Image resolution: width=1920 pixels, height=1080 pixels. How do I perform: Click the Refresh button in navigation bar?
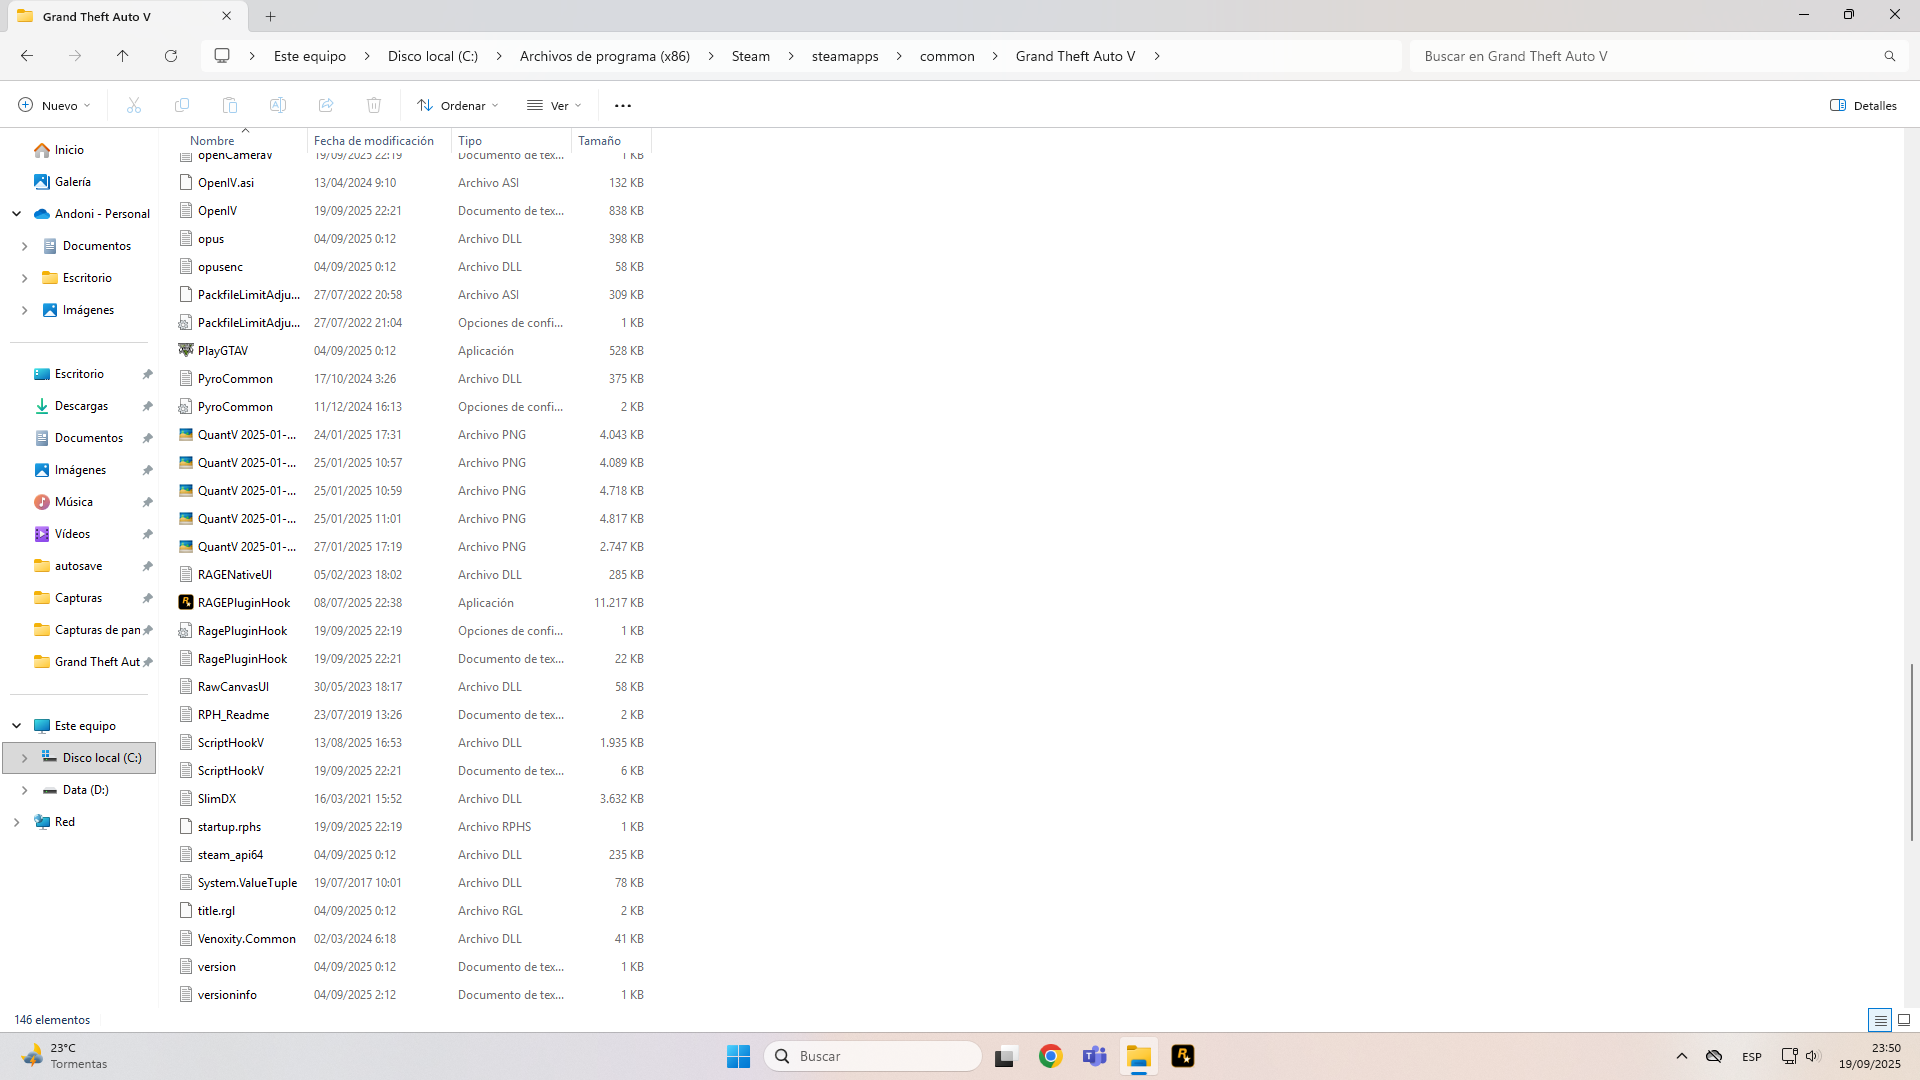coord(171,56)
